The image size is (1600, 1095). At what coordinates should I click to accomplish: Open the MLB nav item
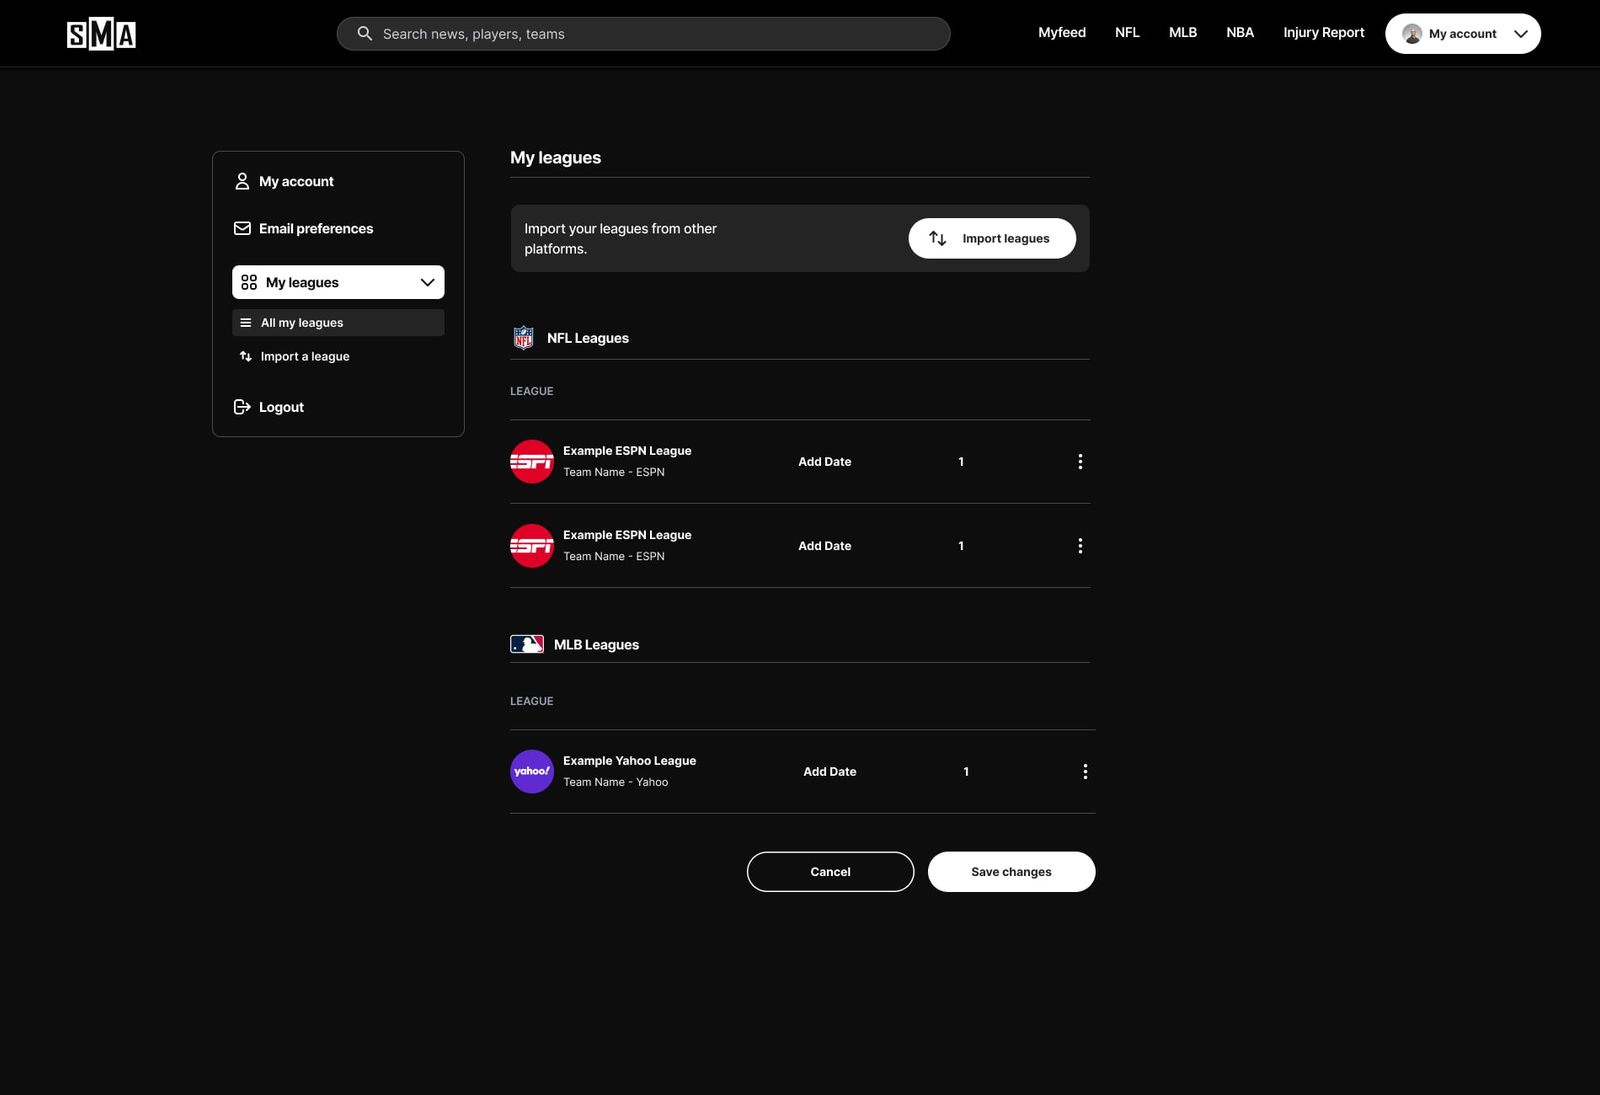[x=1182, y=32]
